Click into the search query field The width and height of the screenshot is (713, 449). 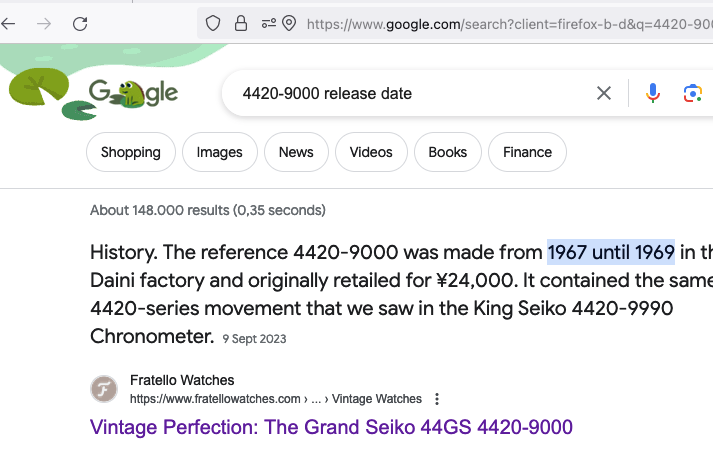tap(409, 93)
